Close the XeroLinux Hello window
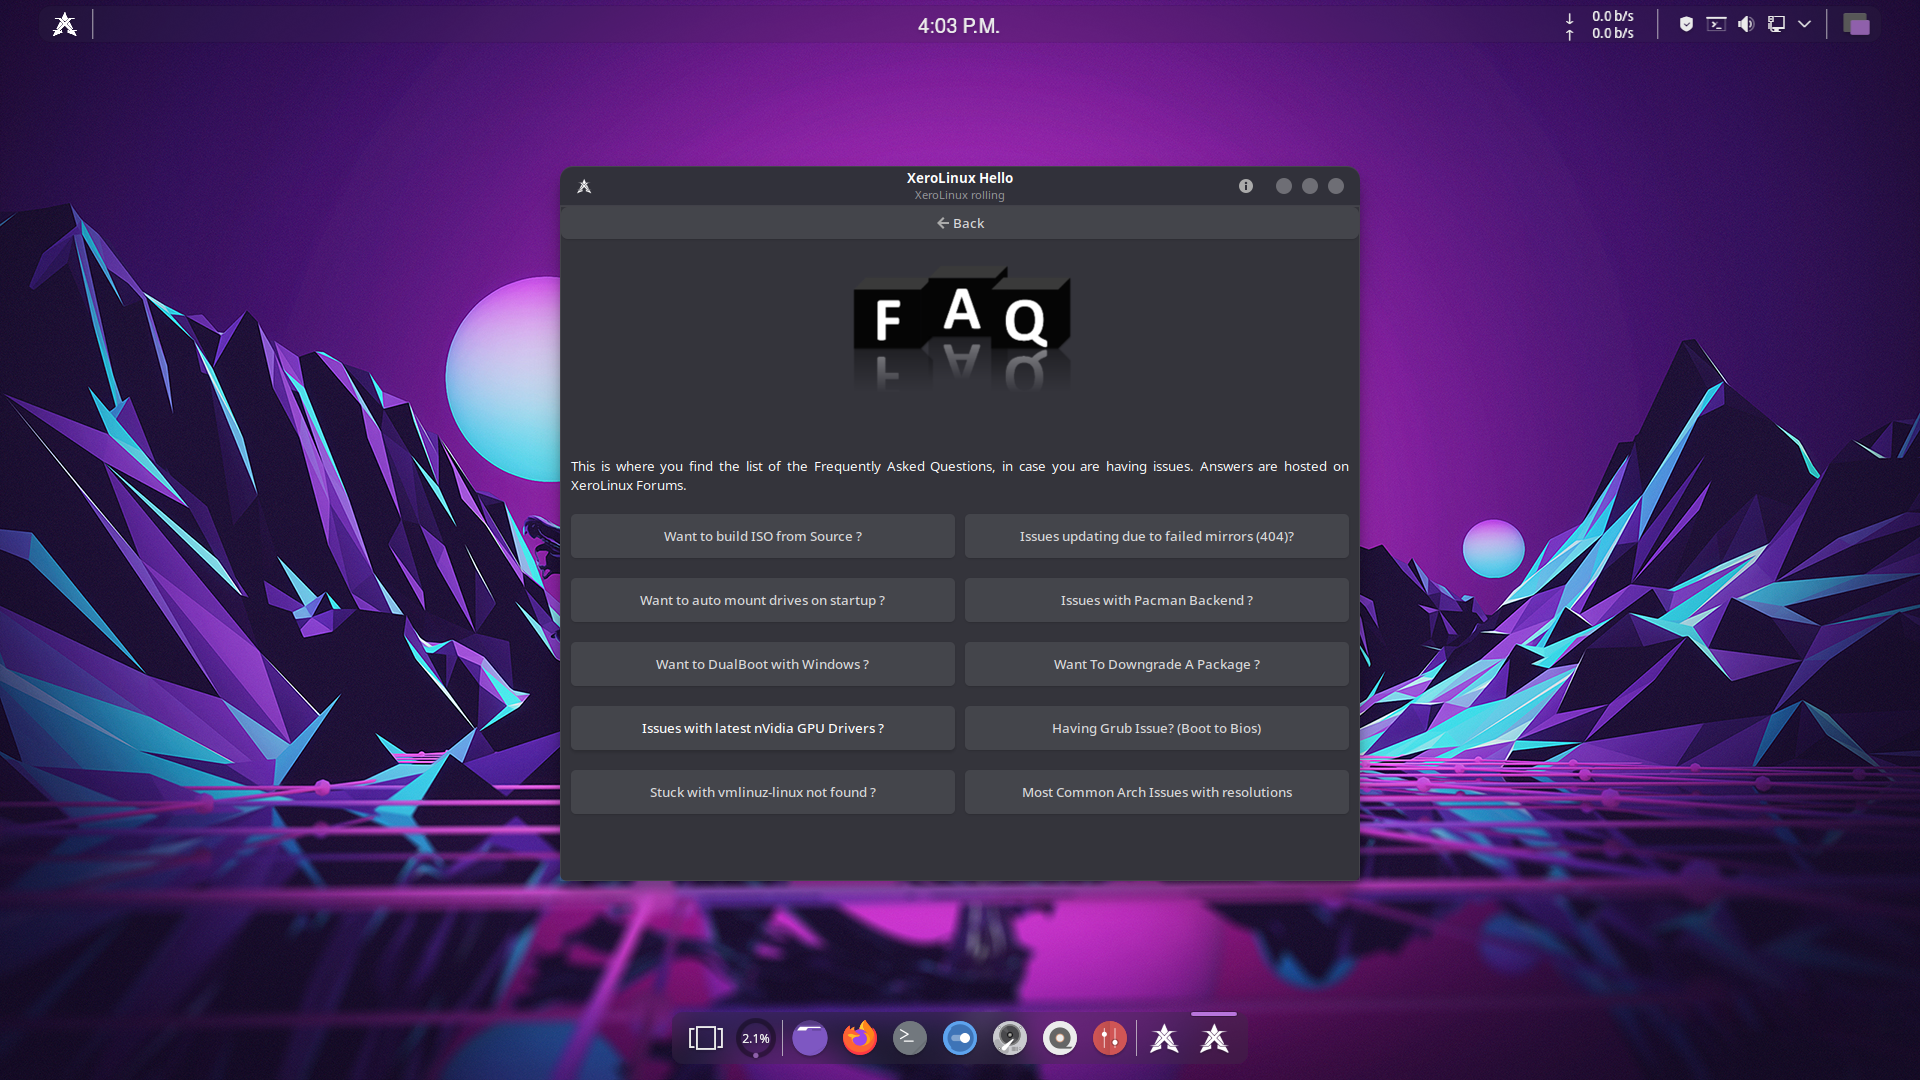Screen dimensions: 1920x1080 (x=1336, y=186)
